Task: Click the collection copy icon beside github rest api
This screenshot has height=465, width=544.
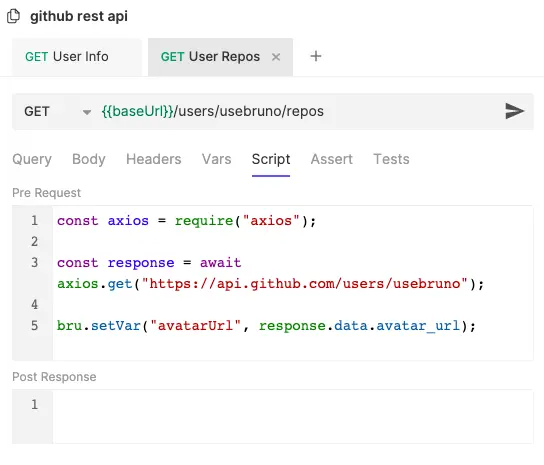Action: (14, 16)
